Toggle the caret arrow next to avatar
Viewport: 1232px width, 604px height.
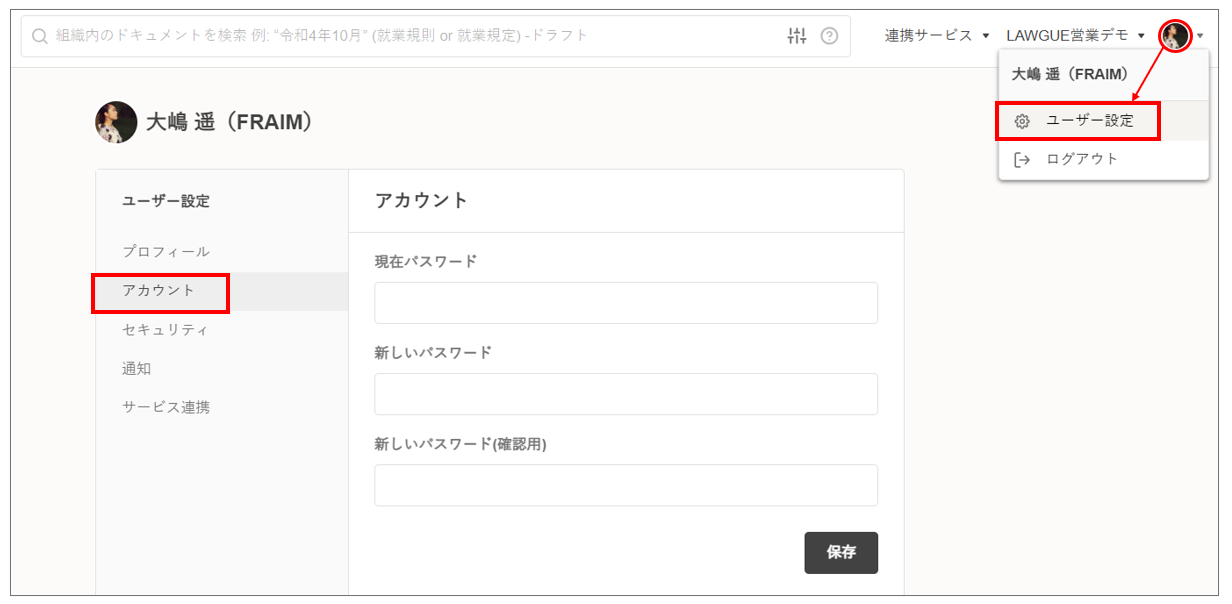pos(1200,37)
